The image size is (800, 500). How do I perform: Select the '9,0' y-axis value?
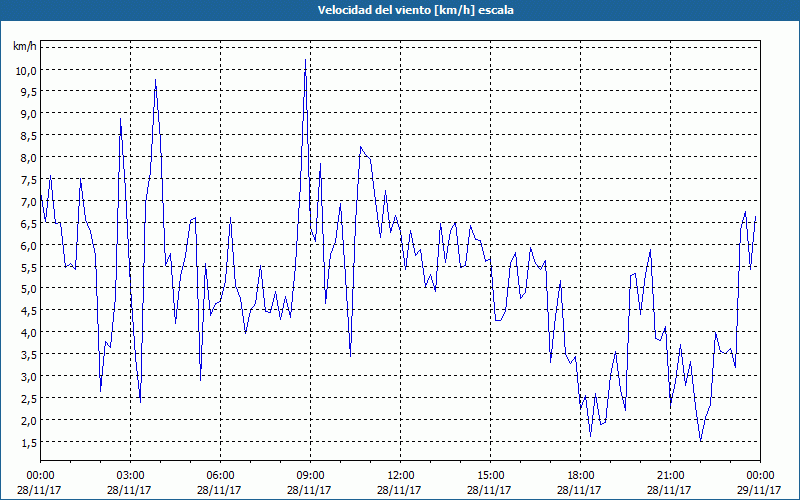[28, 114]
